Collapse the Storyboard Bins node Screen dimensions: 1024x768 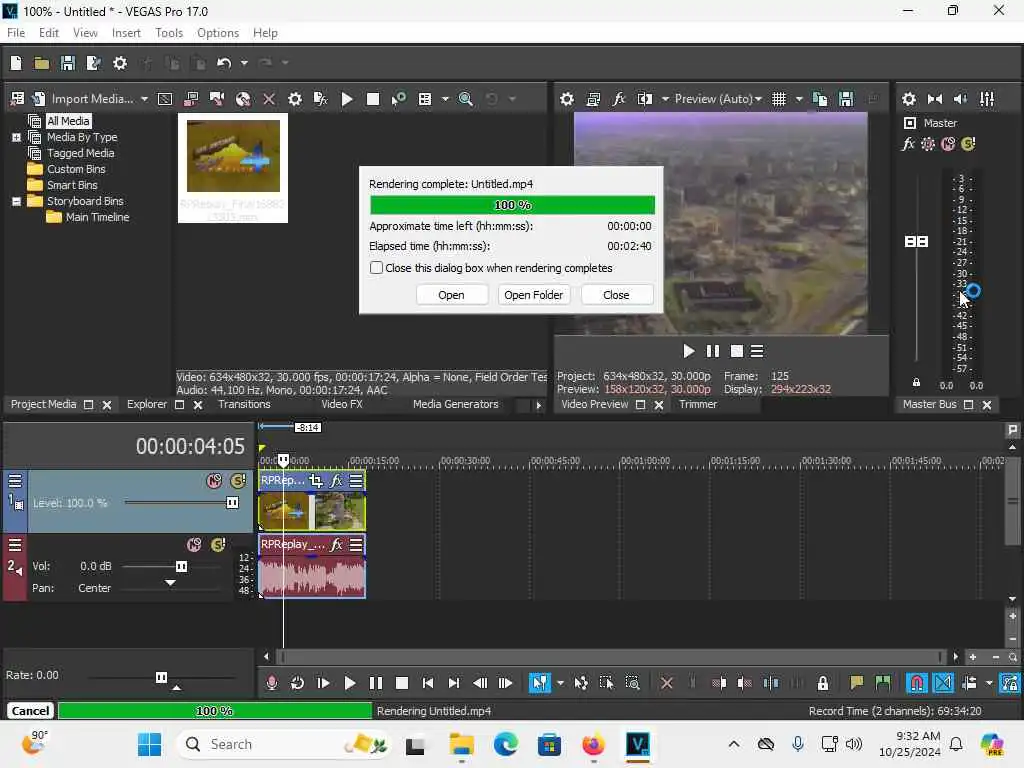tap(16, 201)
